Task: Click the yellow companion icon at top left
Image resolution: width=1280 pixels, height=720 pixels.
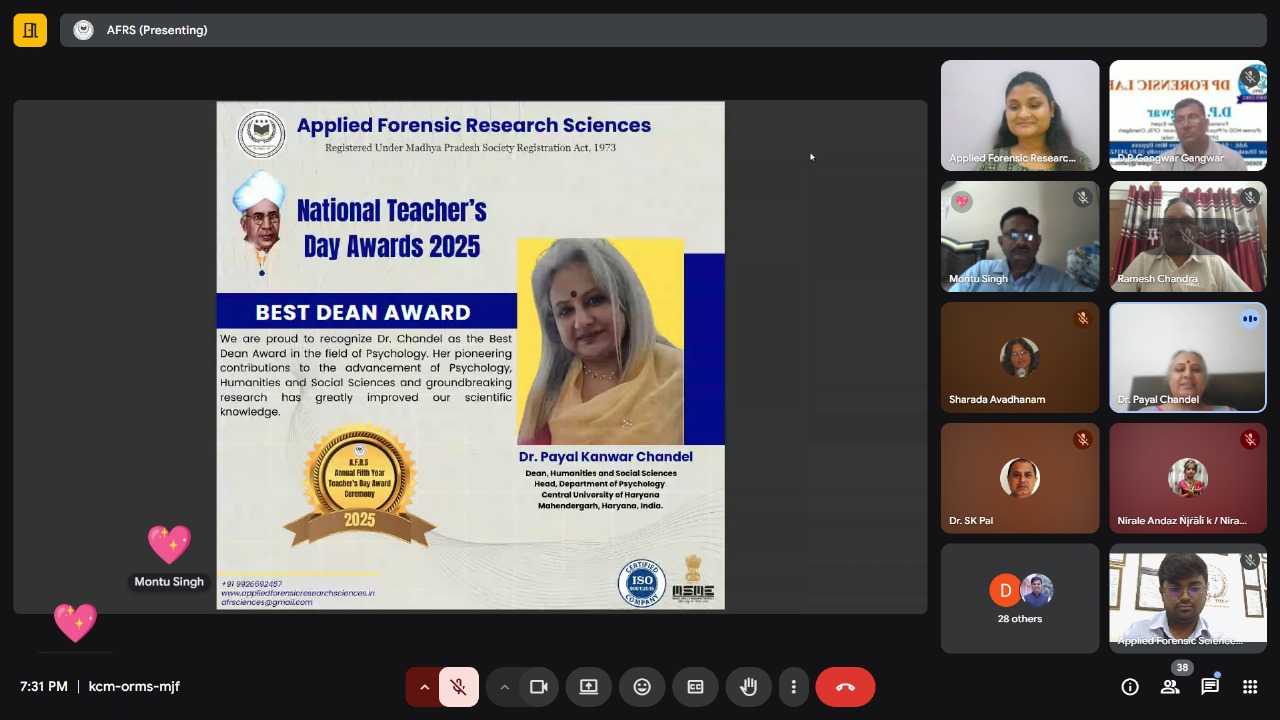Action: click(x=30, y=30)
